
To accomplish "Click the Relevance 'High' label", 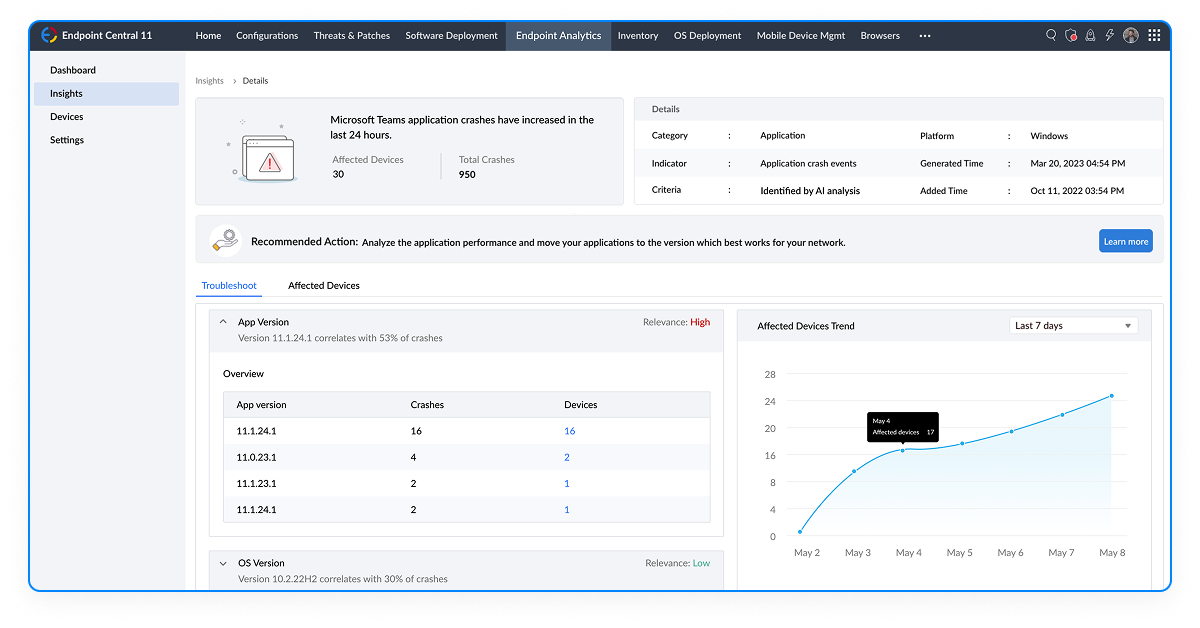I will click(700, 322).
